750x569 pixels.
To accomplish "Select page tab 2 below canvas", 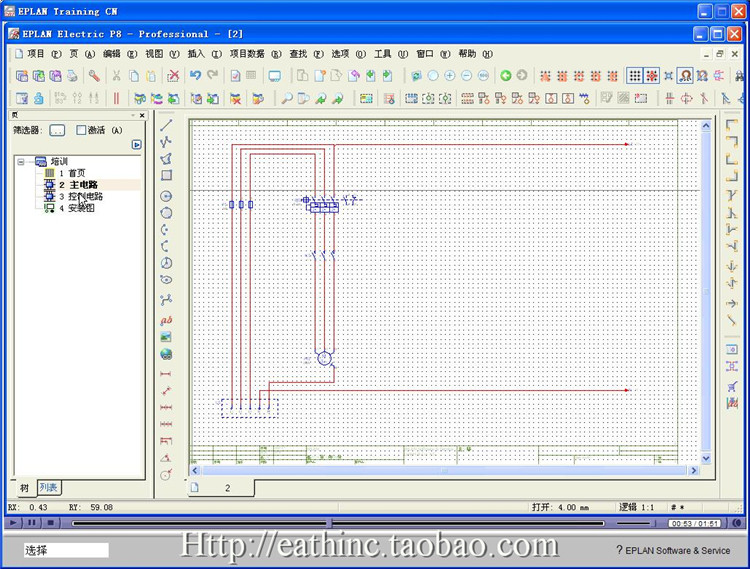I will [221, 488].
